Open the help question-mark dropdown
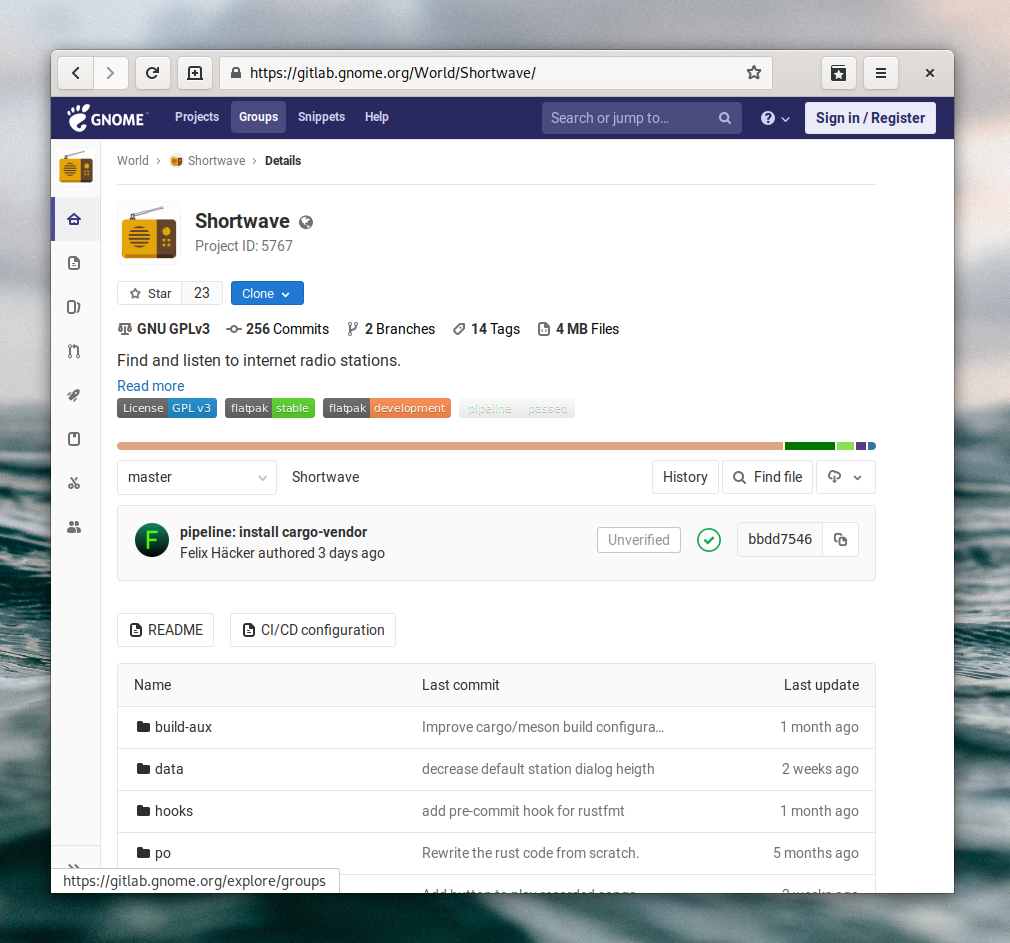Viewport: 1010px width, 943px height. tap(775, 118)
